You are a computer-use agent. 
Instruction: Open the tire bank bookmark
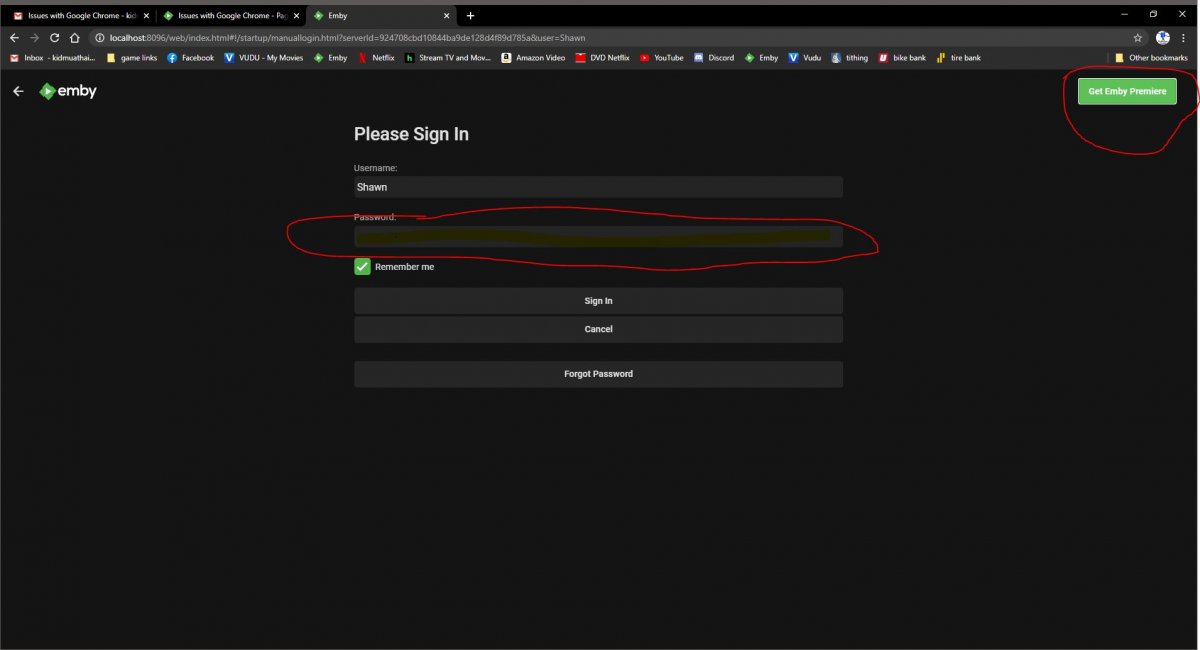click(958, 58)
